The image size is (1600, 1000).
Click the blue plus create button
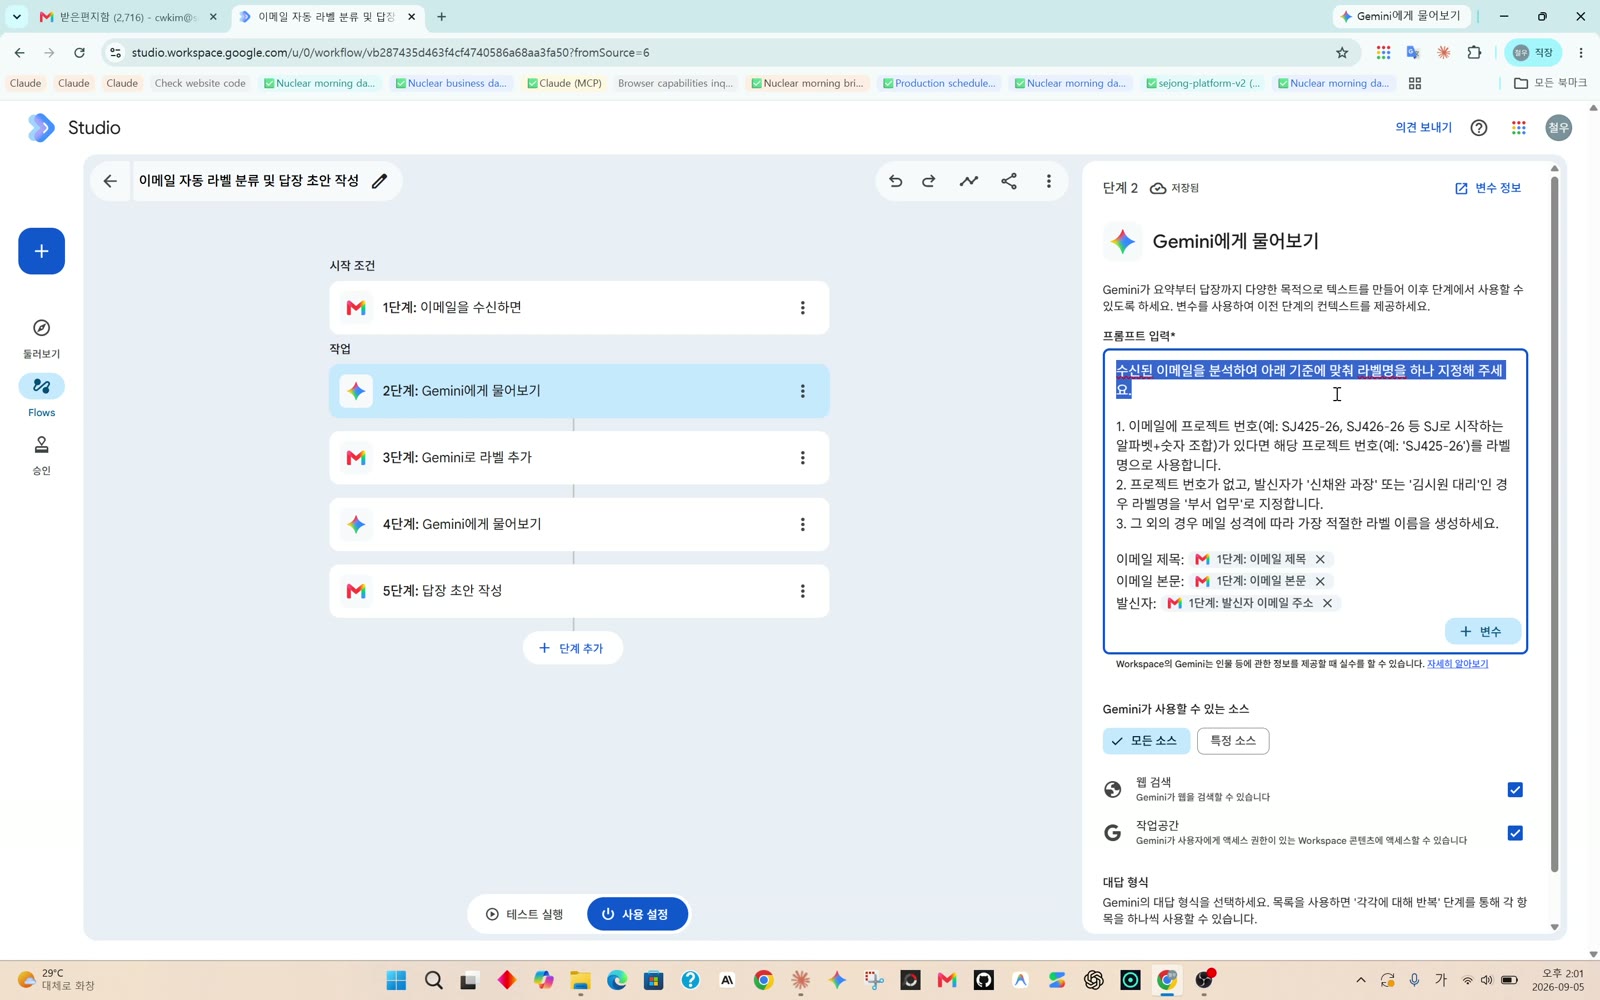(x=41, y=251)
